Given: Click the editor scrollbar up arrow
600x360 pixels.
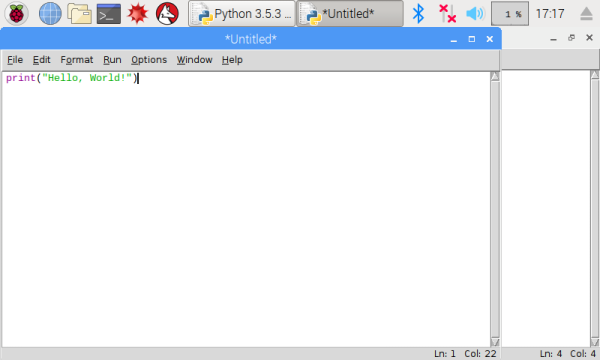Looking at the screenshot, I should [x=495, y=77].
